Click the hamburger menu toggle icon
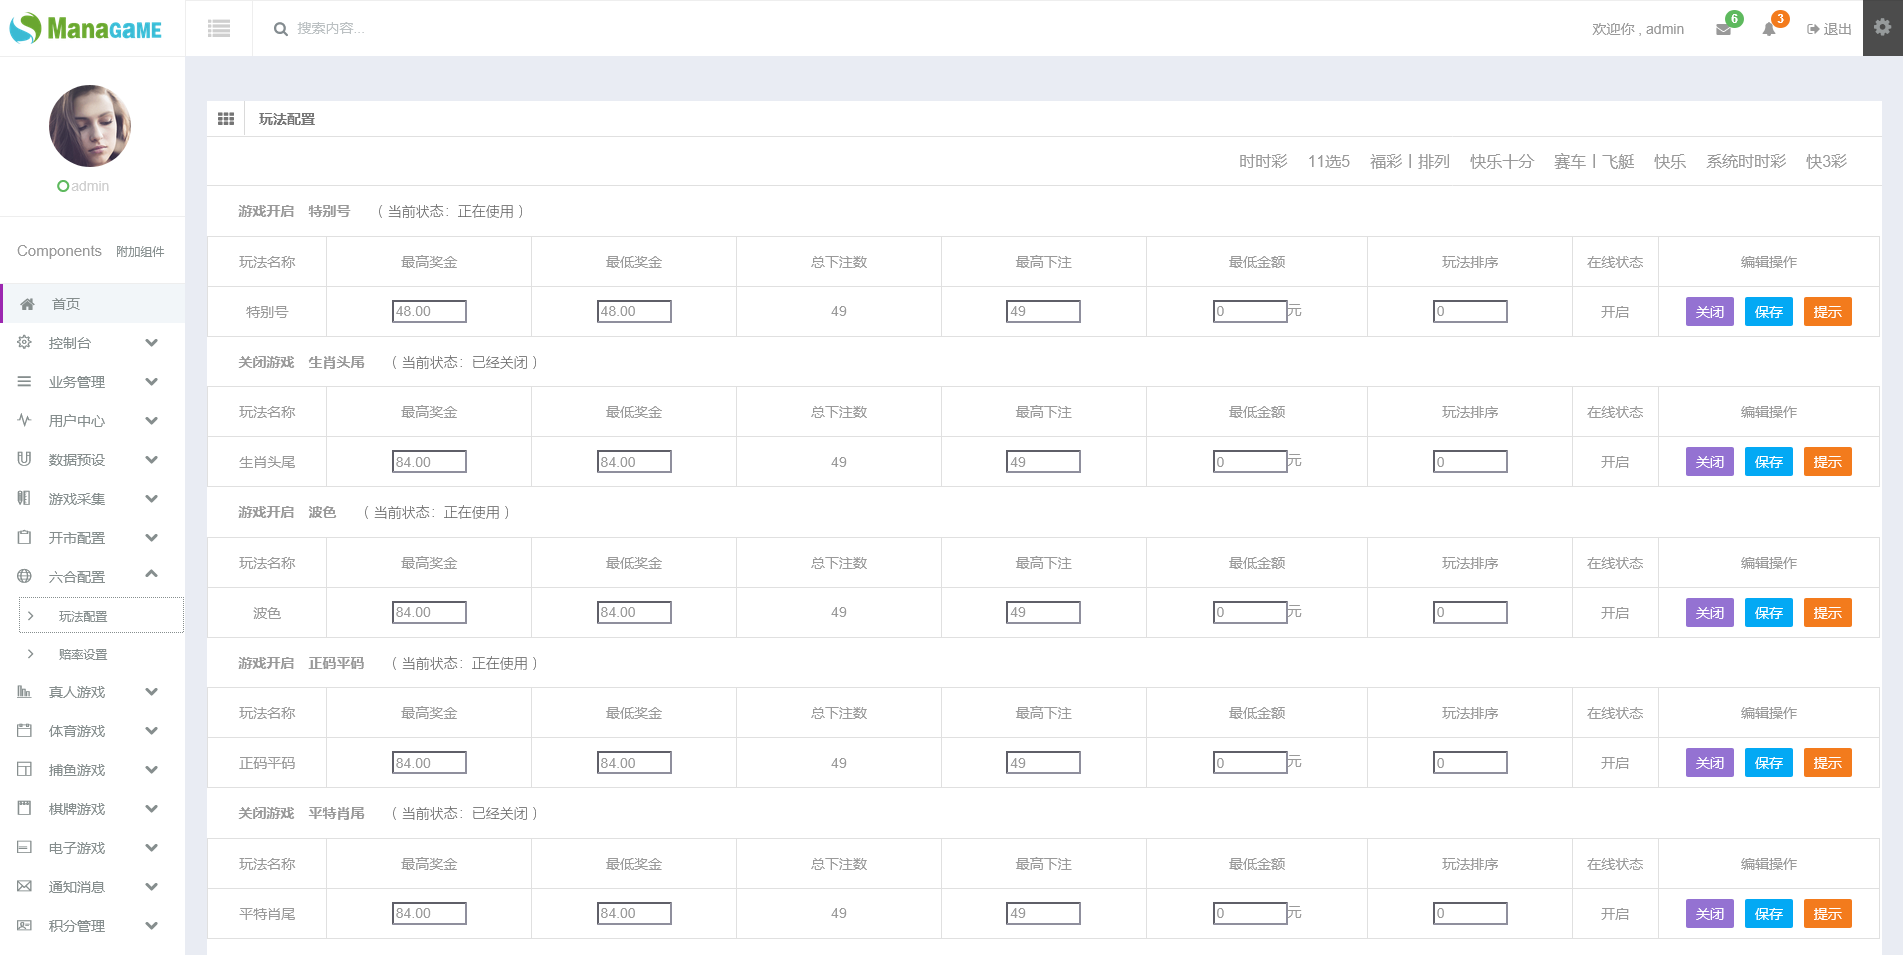This screenshot has height=955, width=1903. click(x=219, y=29)
